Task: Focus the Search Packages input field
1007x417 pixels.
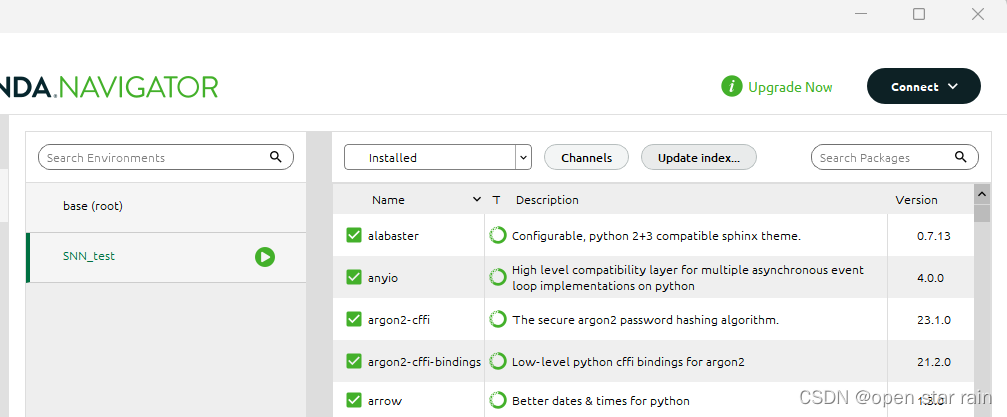Action: (880, 157)
